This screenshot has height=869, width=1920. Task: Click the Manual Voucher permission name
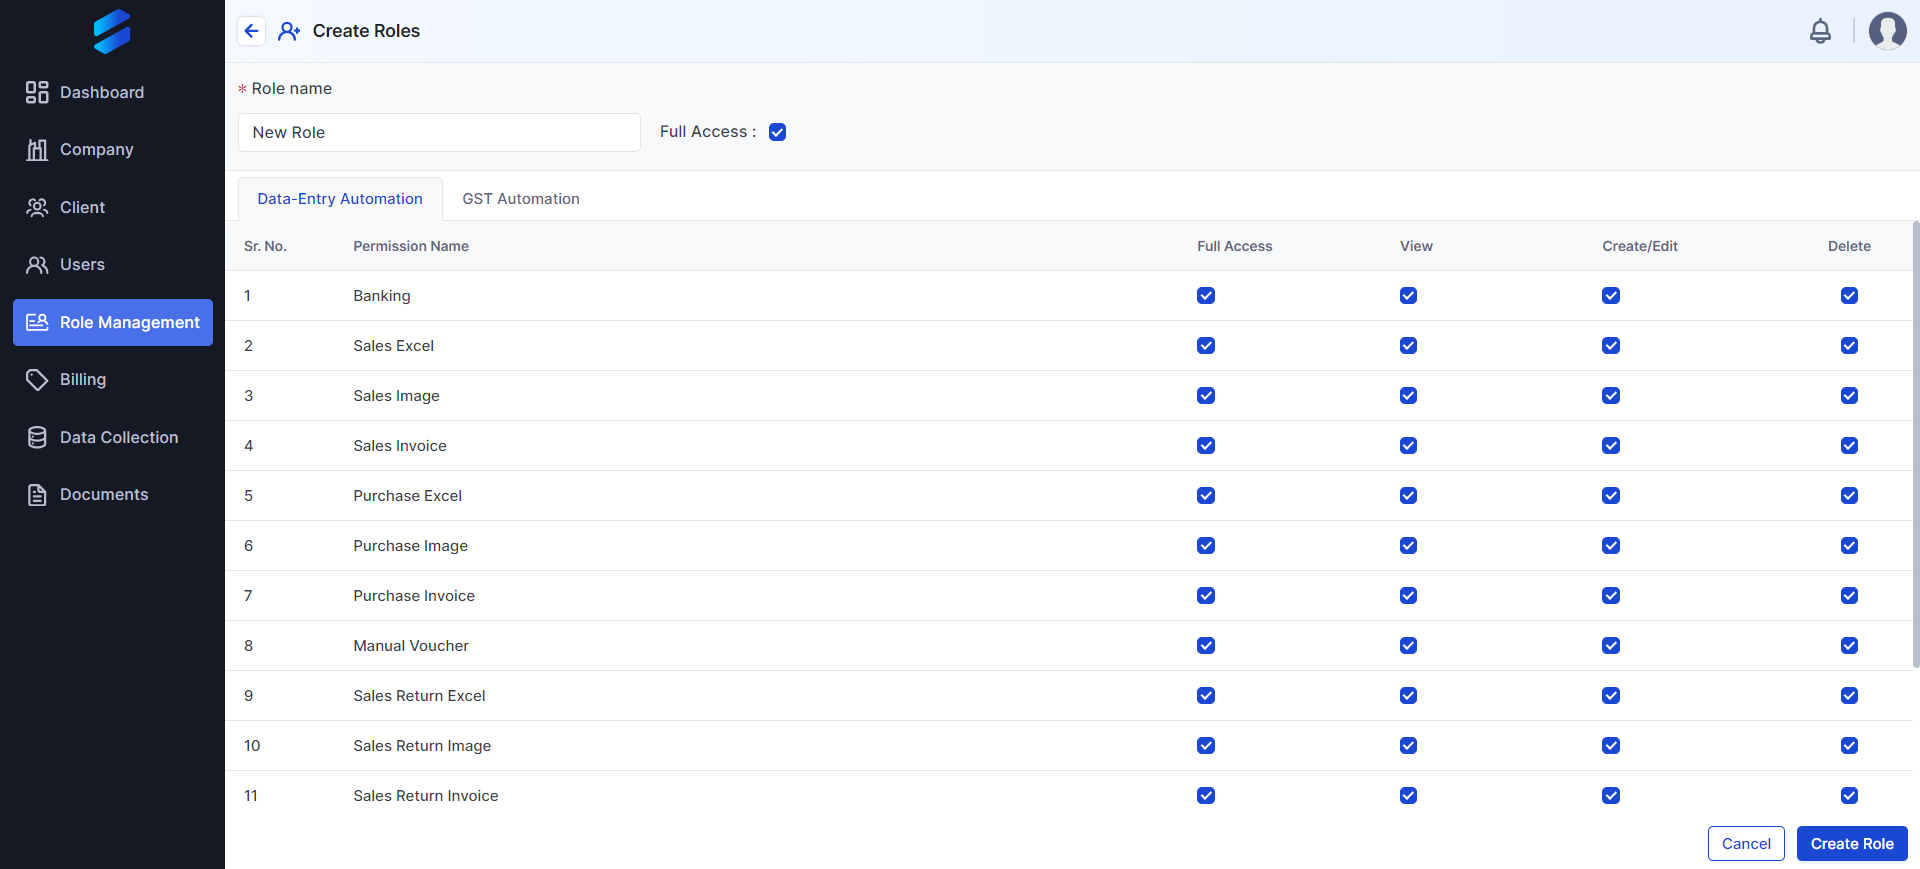click(x=411, y=646)
